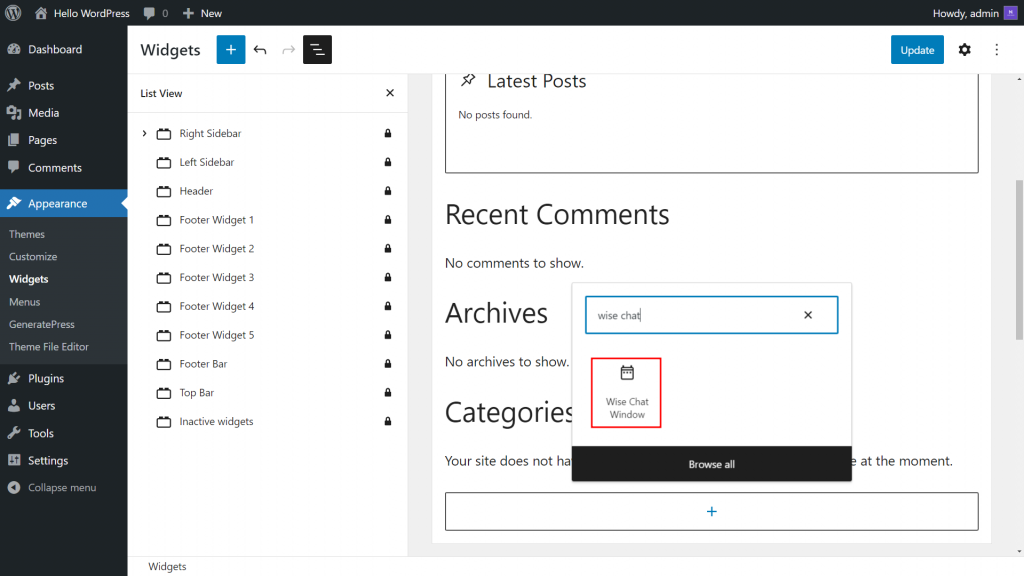Open the Document Overview list icon
Viewport: 1024px width, 576px height.
[317, 49]
